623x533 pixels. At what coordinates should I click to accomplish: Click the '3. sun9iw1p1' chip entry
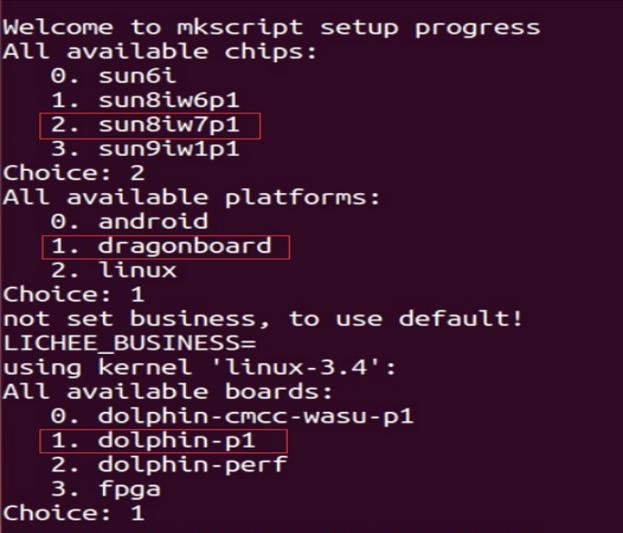click(145, 149)
